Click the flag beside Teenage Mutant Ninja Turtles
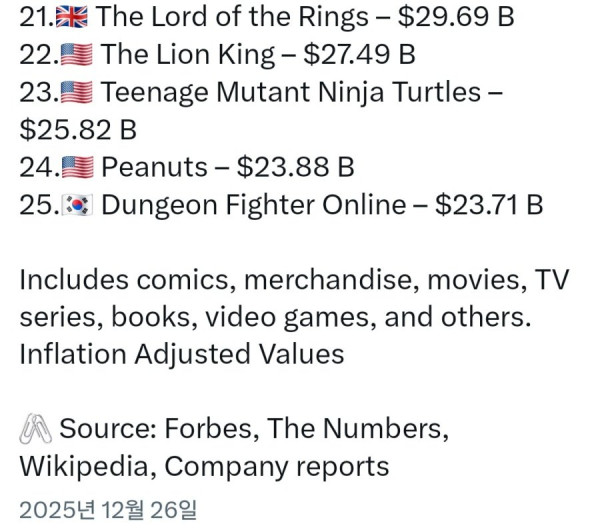Screen dimensions: 600x532 pyautogui.click(x=78, y=93)
